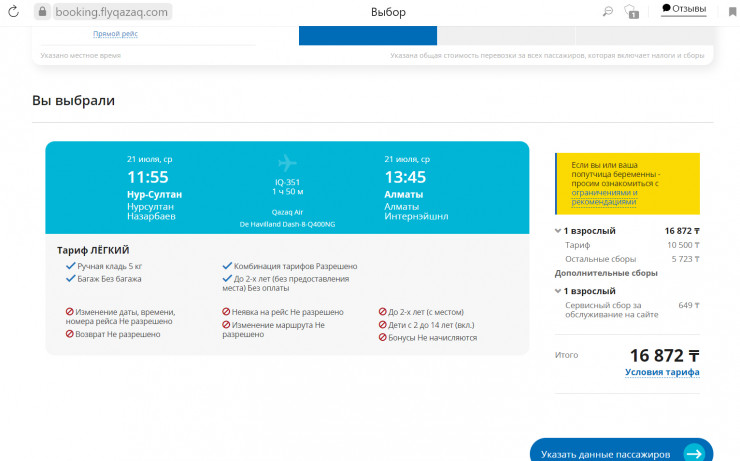Click prohibited icon next to Бонусы Не начисляются

pos(383,338)
